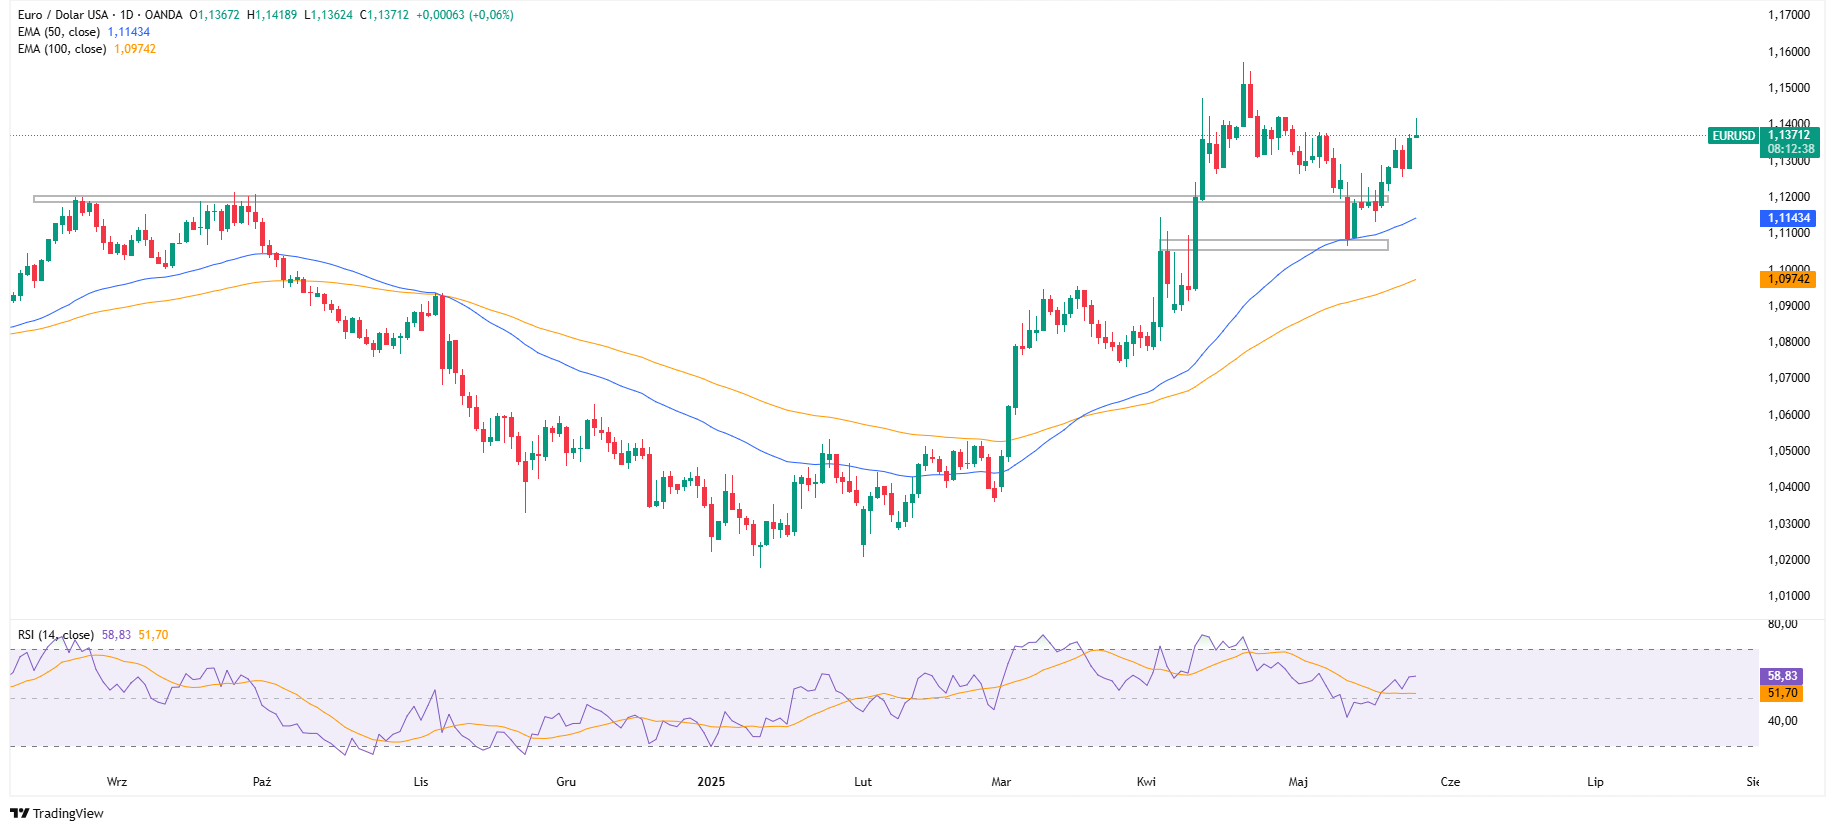Click the EMA 50 legend value 1,11434
Image resolution: width=1835 pixels, height=831 pixels.
click(129, 32)
